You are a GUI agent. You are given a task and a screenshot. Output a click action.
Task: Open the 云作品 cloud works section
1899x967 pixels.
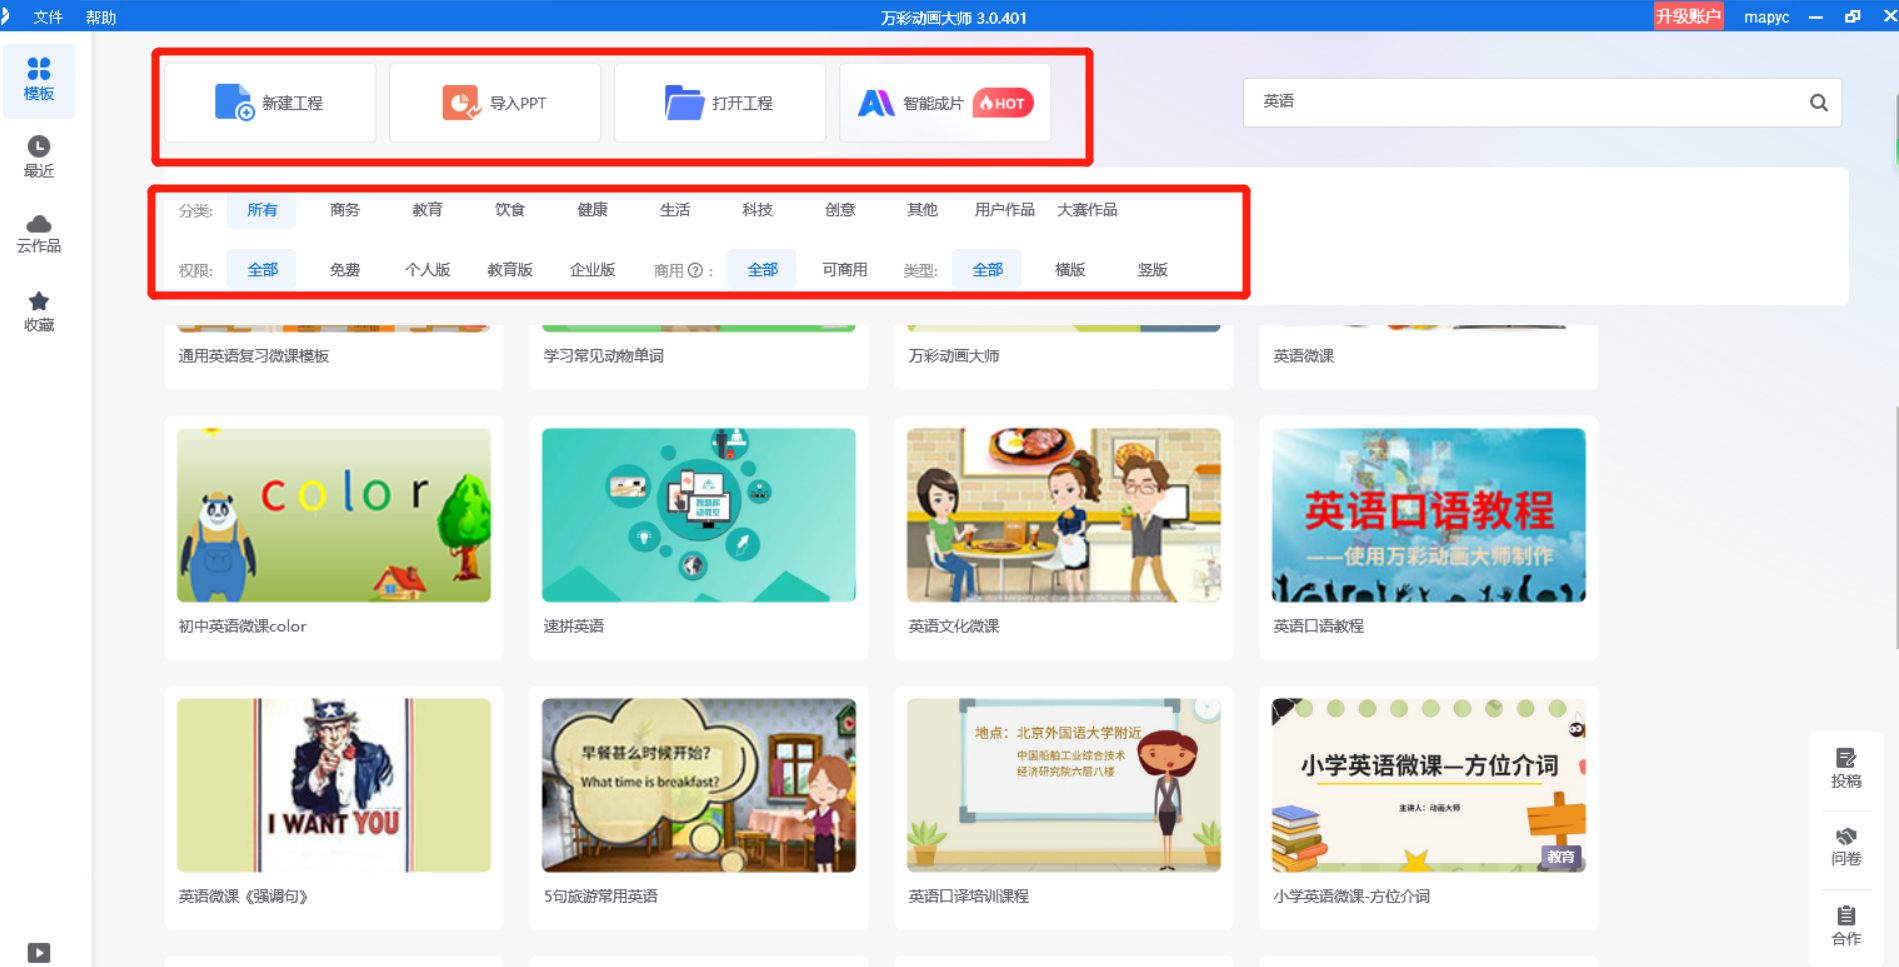(x=39, y=234)
